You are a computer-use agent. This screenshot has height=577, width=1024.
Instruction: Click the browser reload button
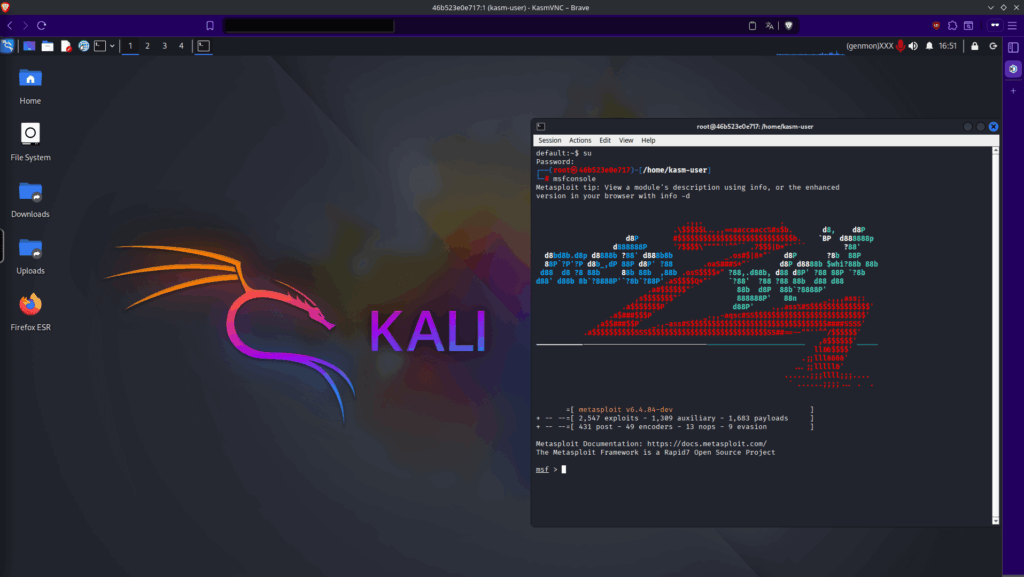40,25
